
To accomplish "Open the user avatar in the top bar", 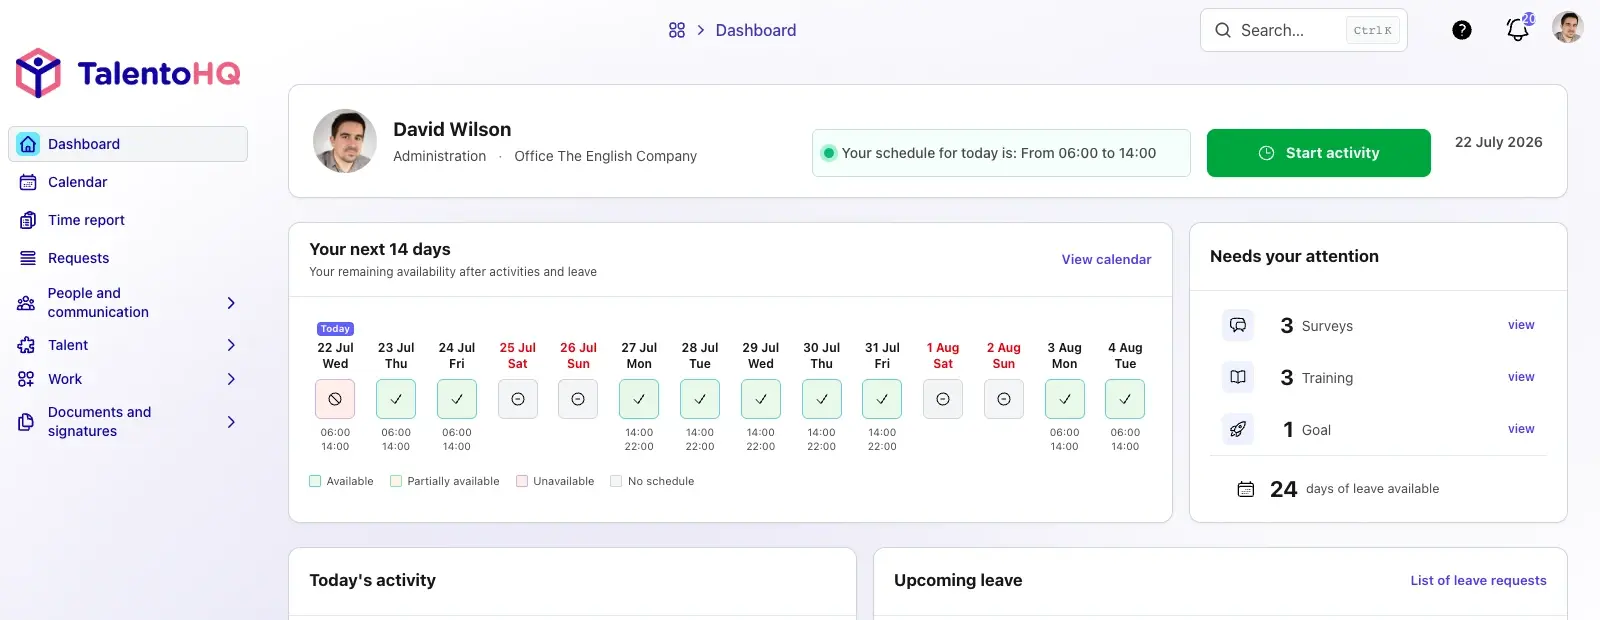I will [1568, 28].
